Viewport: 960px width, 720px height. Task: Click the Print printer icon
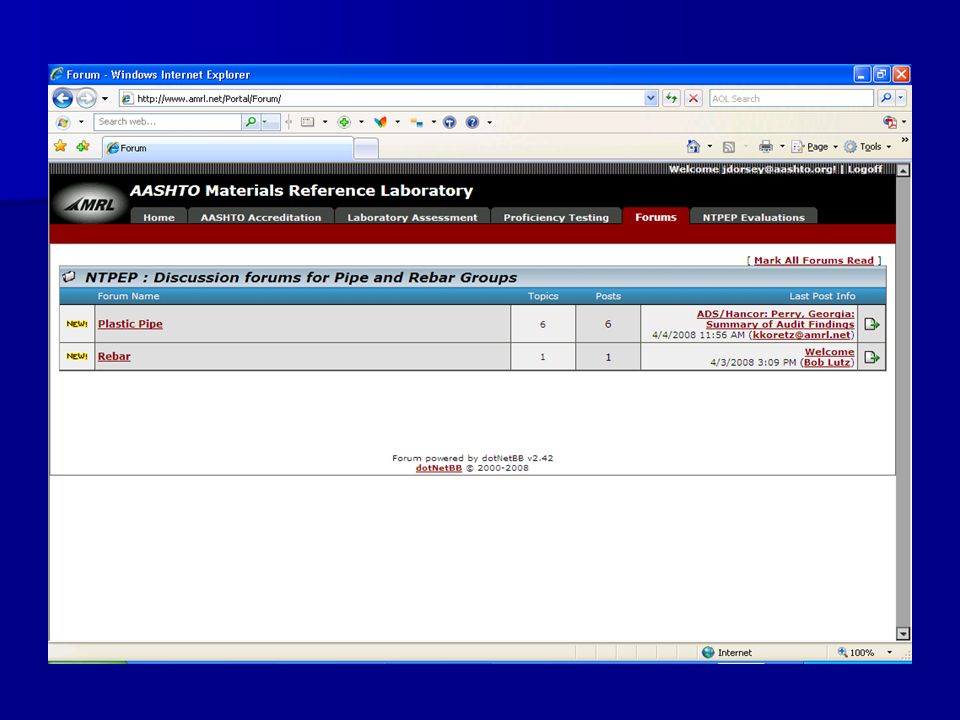click(x=765, y=146)
